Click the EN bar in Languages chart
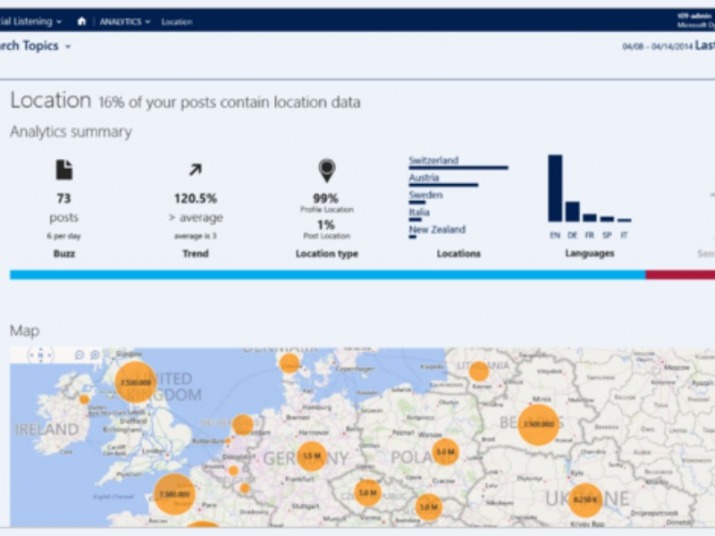715x536 pixels. (x=555, y=188)
